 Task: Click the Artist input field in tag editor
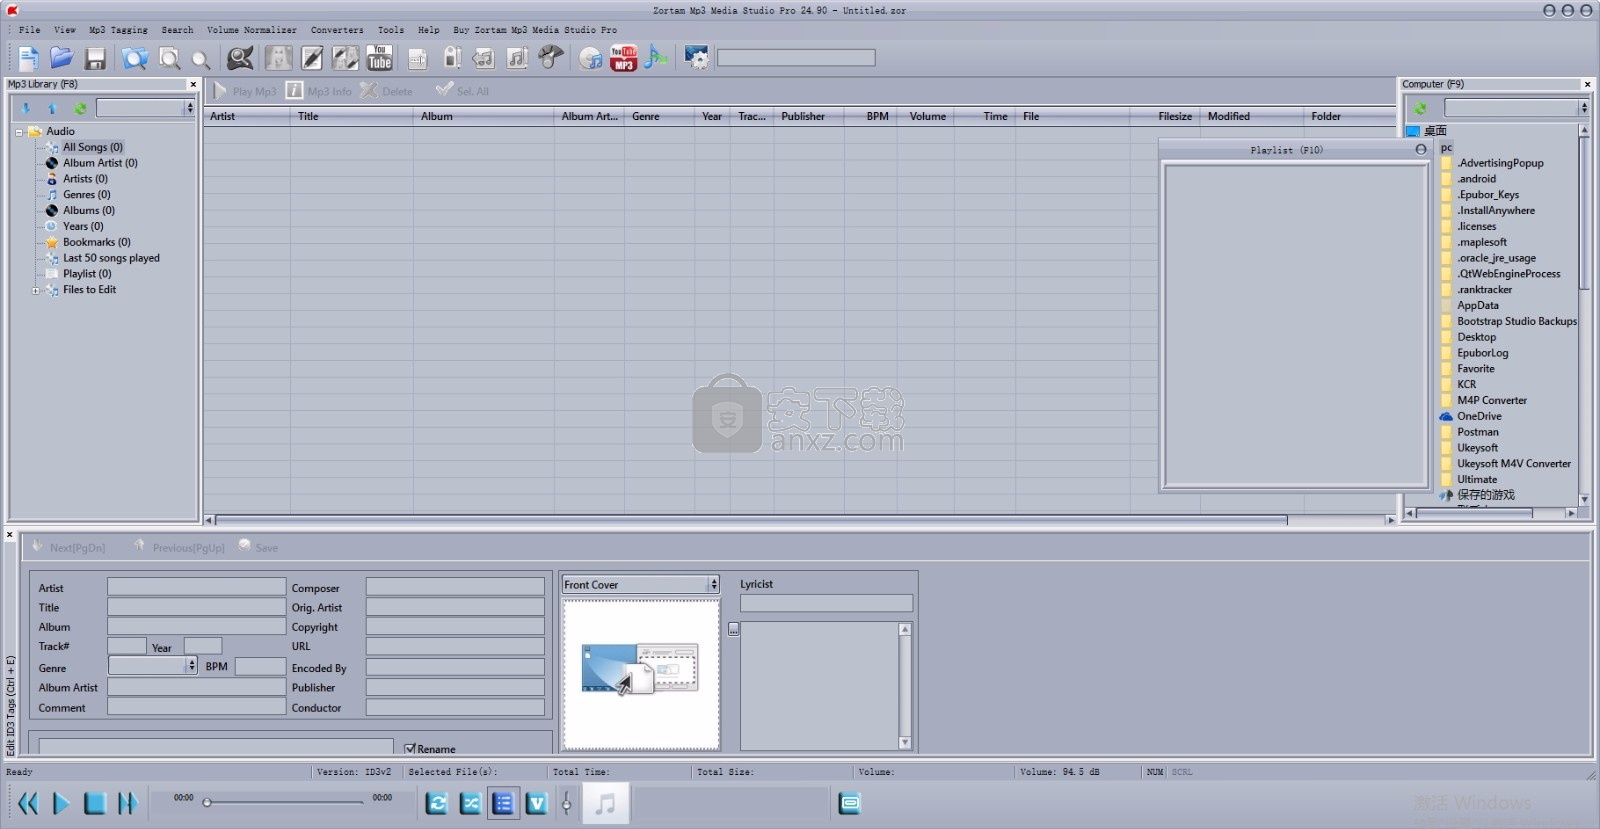196,587
